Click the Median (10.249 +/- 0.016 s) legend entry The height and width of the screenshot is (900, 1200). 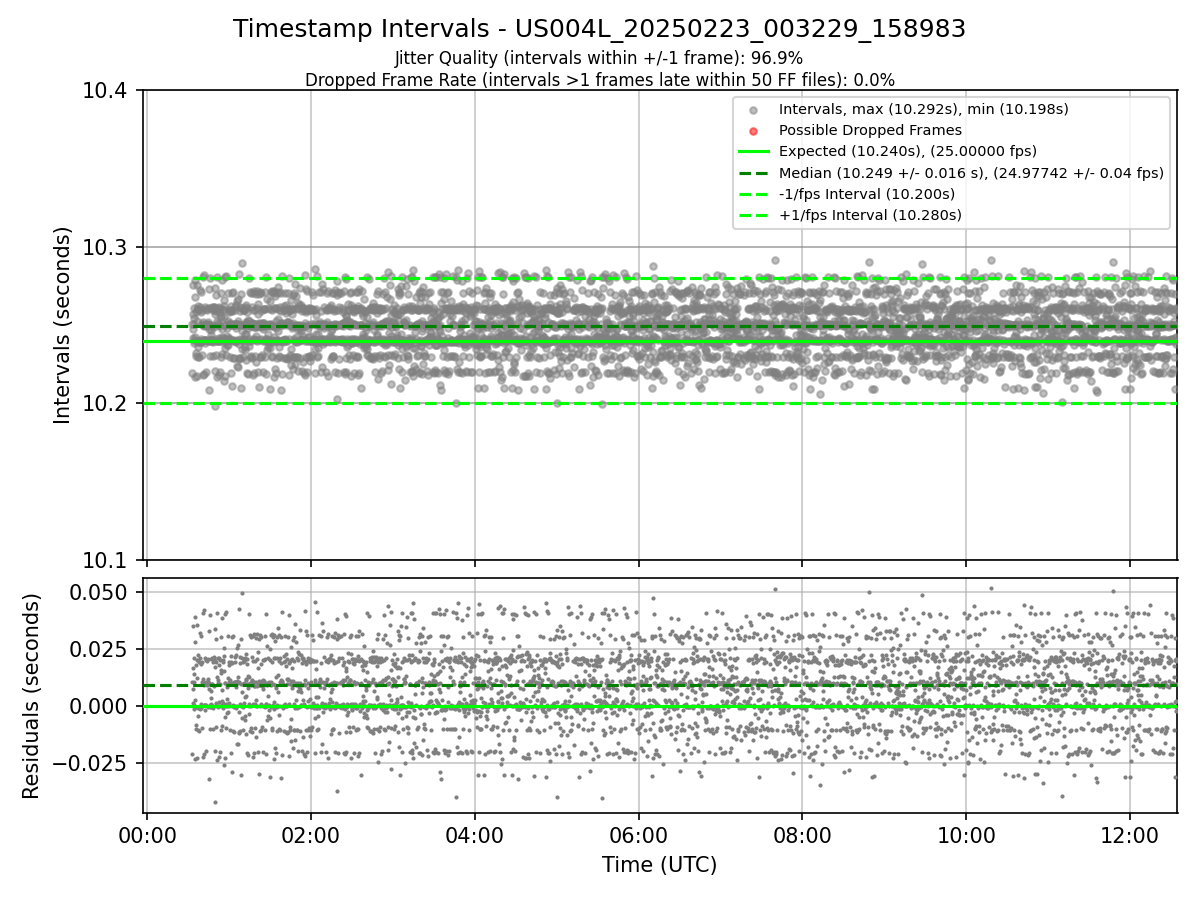pos(971,173)
